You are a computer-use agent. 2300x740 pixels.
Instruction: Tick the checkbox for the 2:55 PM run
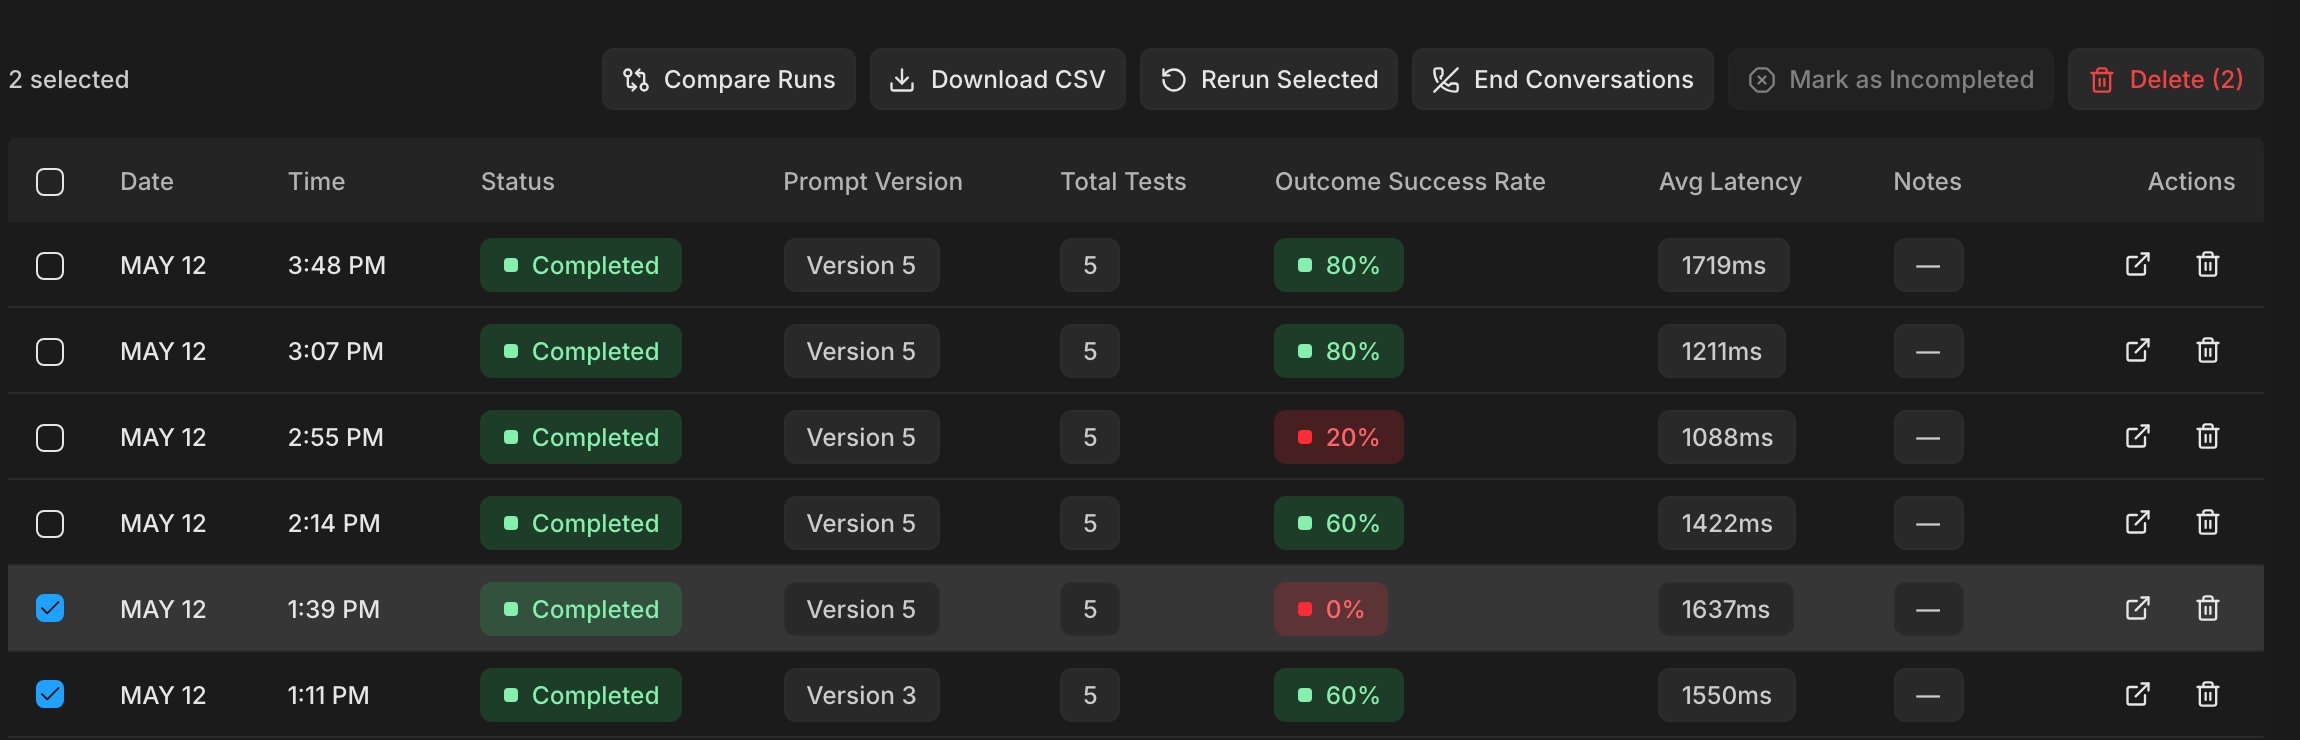point(50,438)
